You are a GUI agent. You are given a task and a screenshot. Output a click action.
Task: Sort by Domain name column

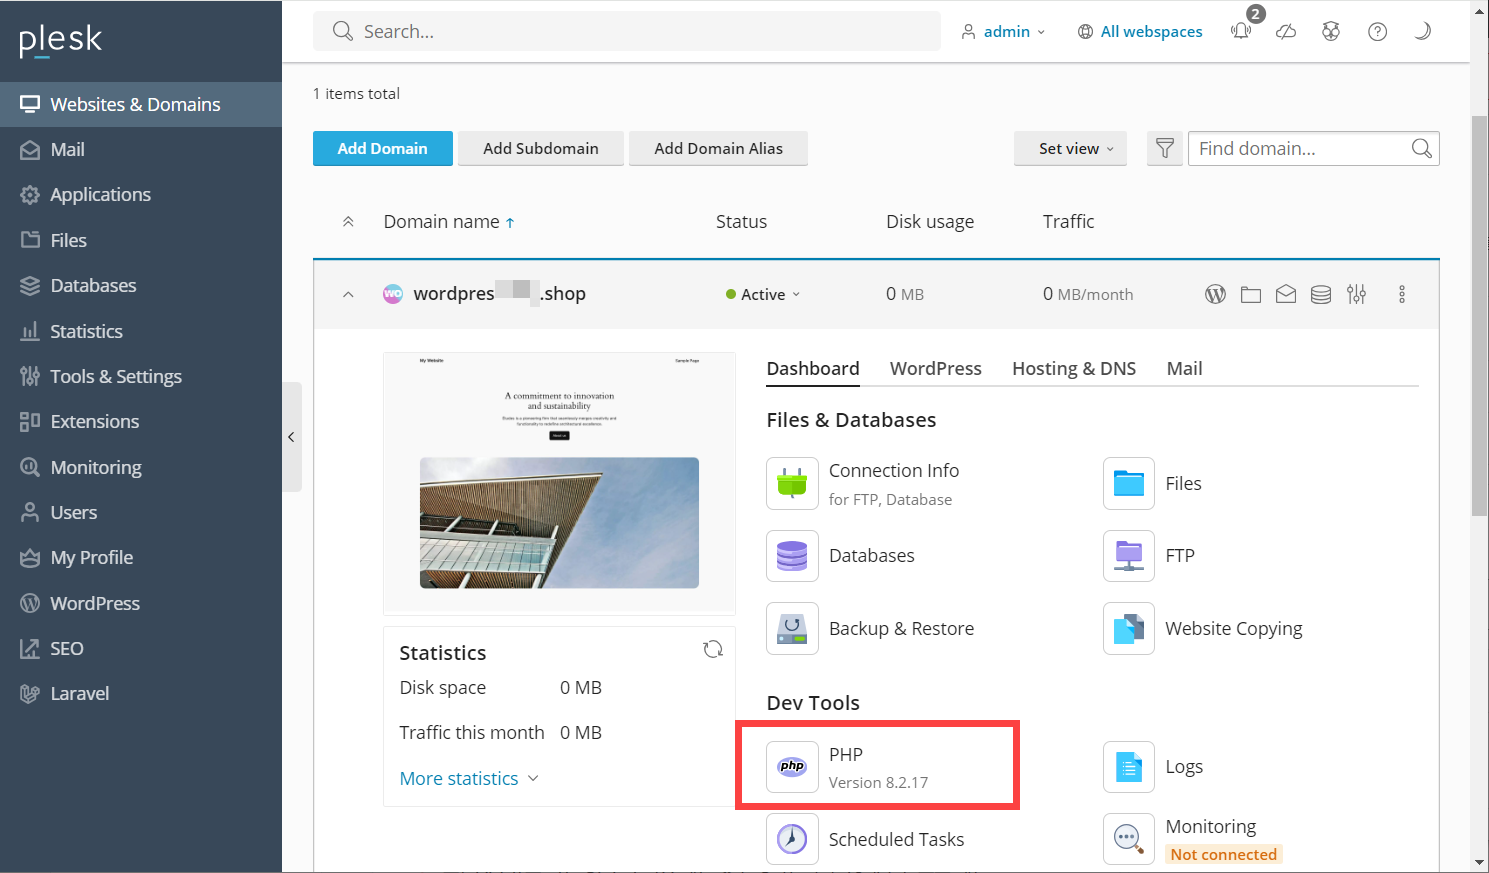449,222
